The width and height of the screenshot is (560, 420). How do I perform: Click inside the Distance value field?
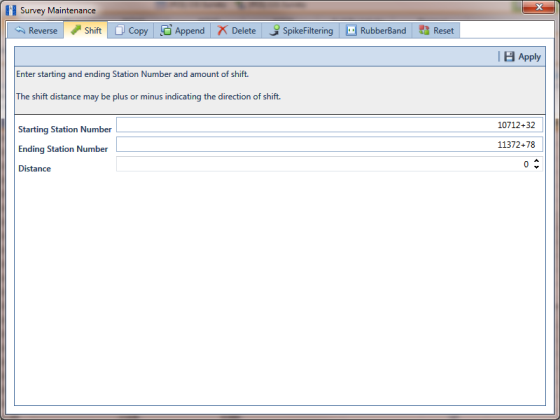324,164
